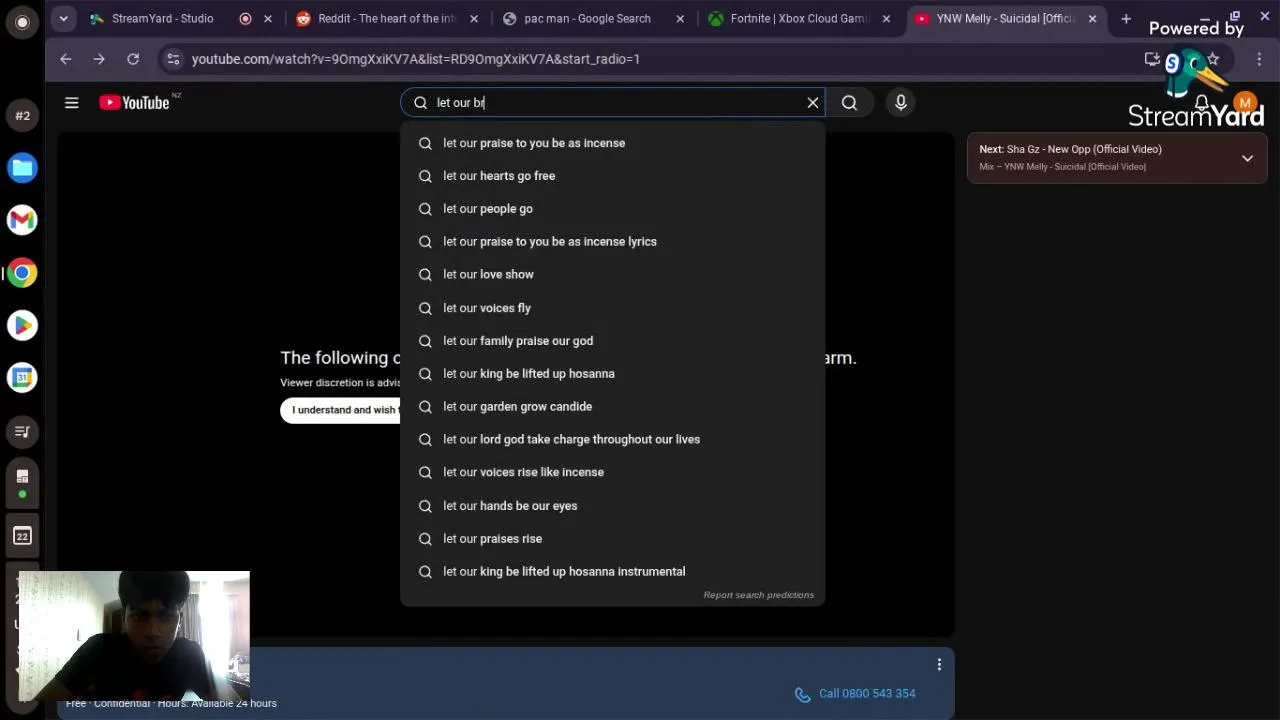Bookmark this page with the star

click(1213, 59)
